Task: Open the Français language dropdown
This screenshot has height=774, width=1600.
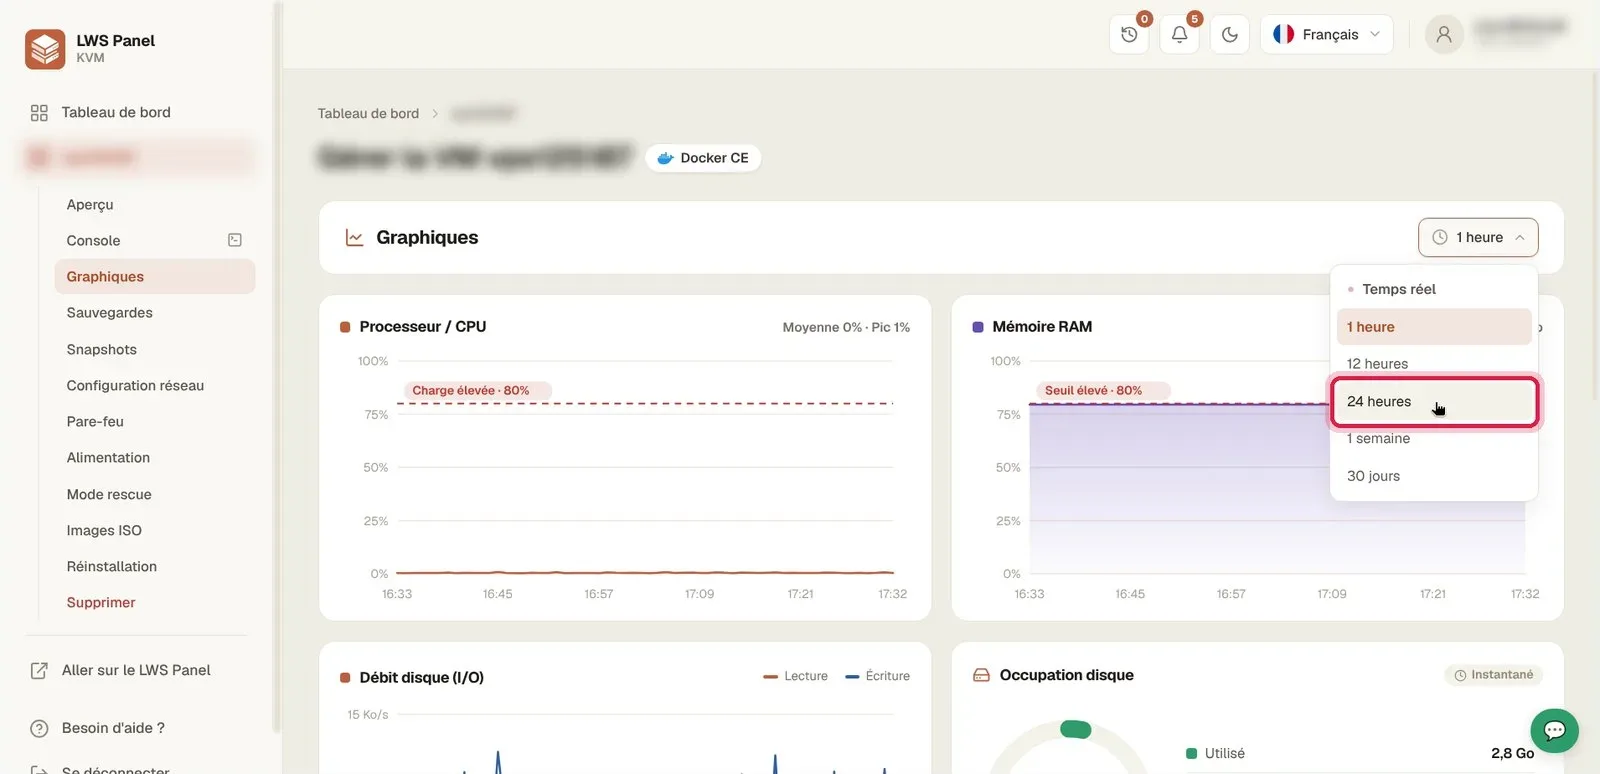Action: point(1326,35)
